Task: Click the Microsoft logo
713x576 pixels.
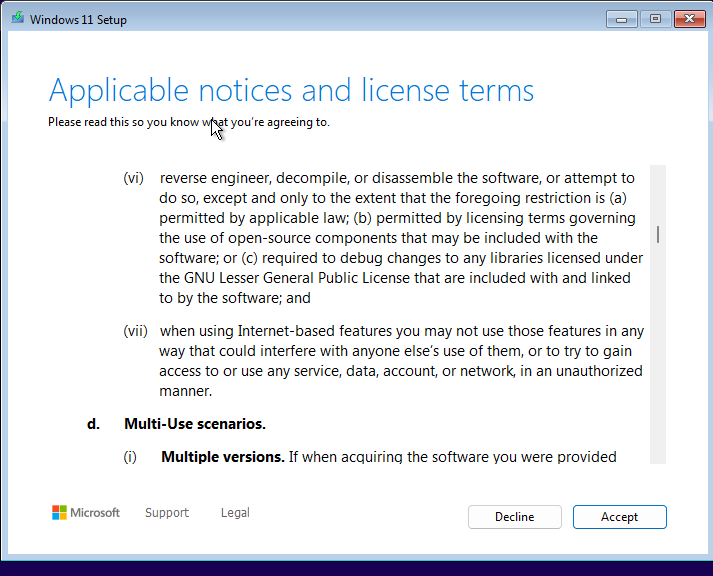Action: pos(86,513)
